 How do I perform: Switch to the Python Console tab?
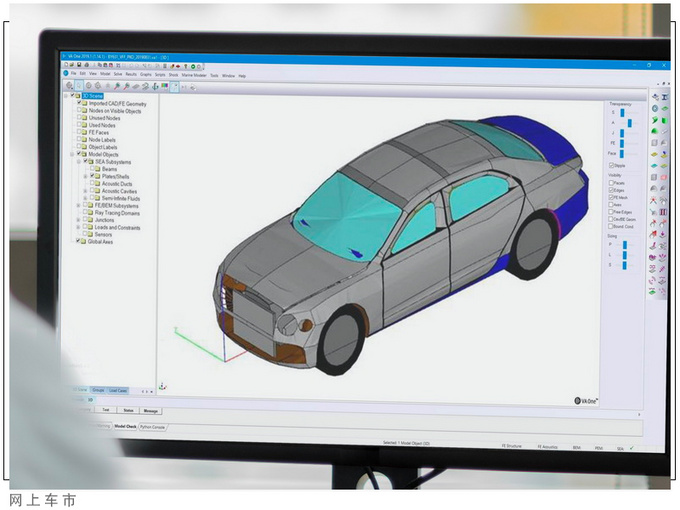tap(152, 425)
